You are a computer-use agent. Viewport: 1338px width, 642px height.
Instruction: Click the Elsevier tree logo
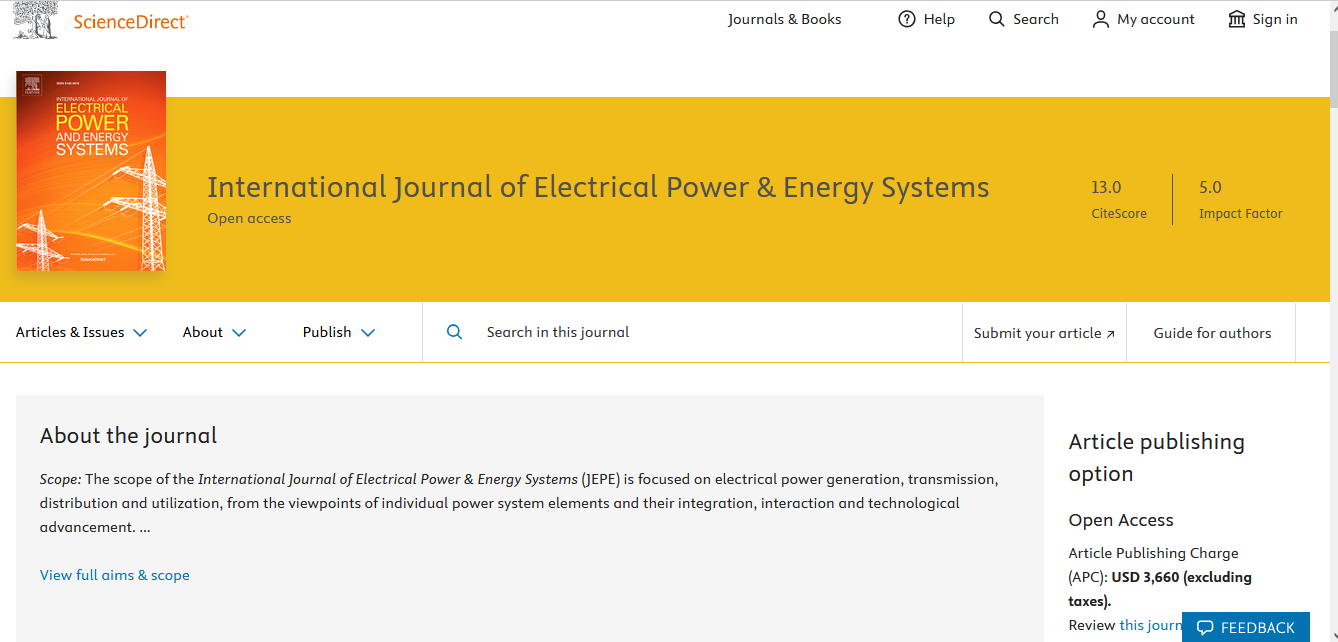point(36,20)
